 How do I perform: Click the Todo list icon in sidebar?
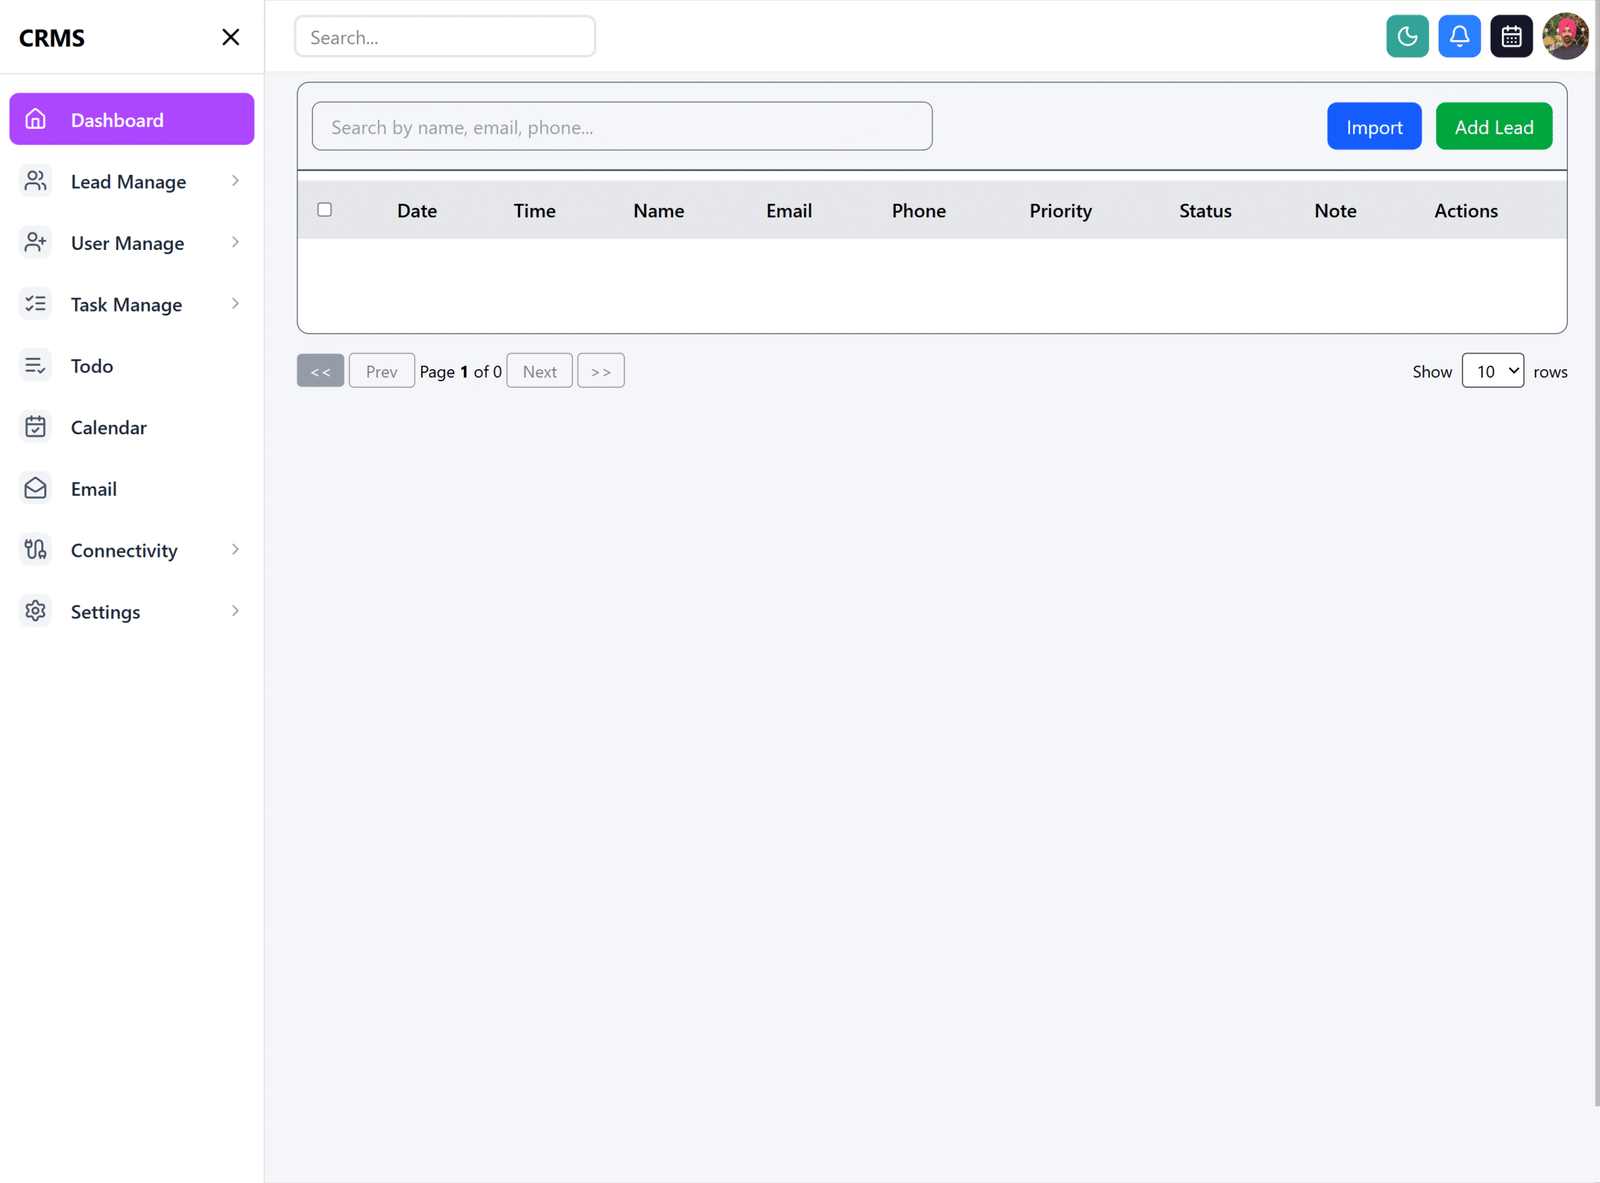[36, 366]
